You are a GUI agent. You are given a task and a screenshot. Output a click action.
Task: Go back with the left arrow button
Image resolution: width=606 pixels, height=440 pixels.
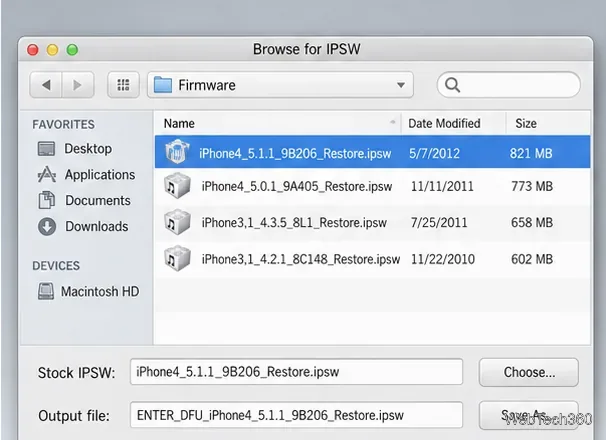[x=46, y=85]
